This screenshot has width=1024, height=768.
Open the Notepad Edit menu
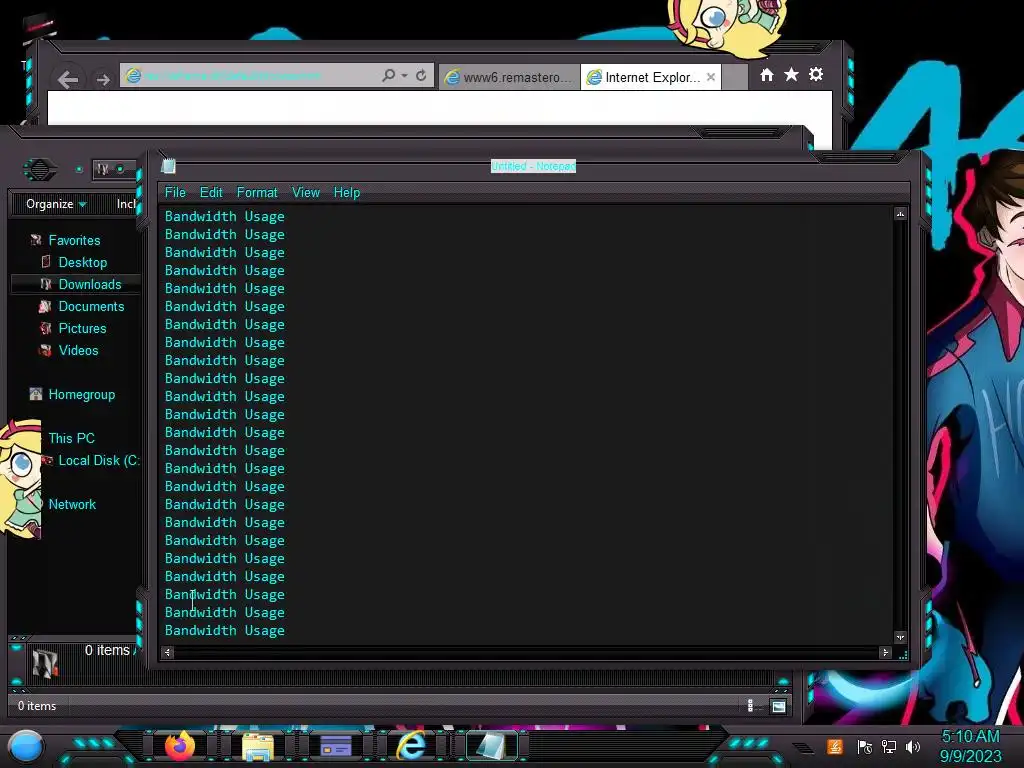(211, 192)
